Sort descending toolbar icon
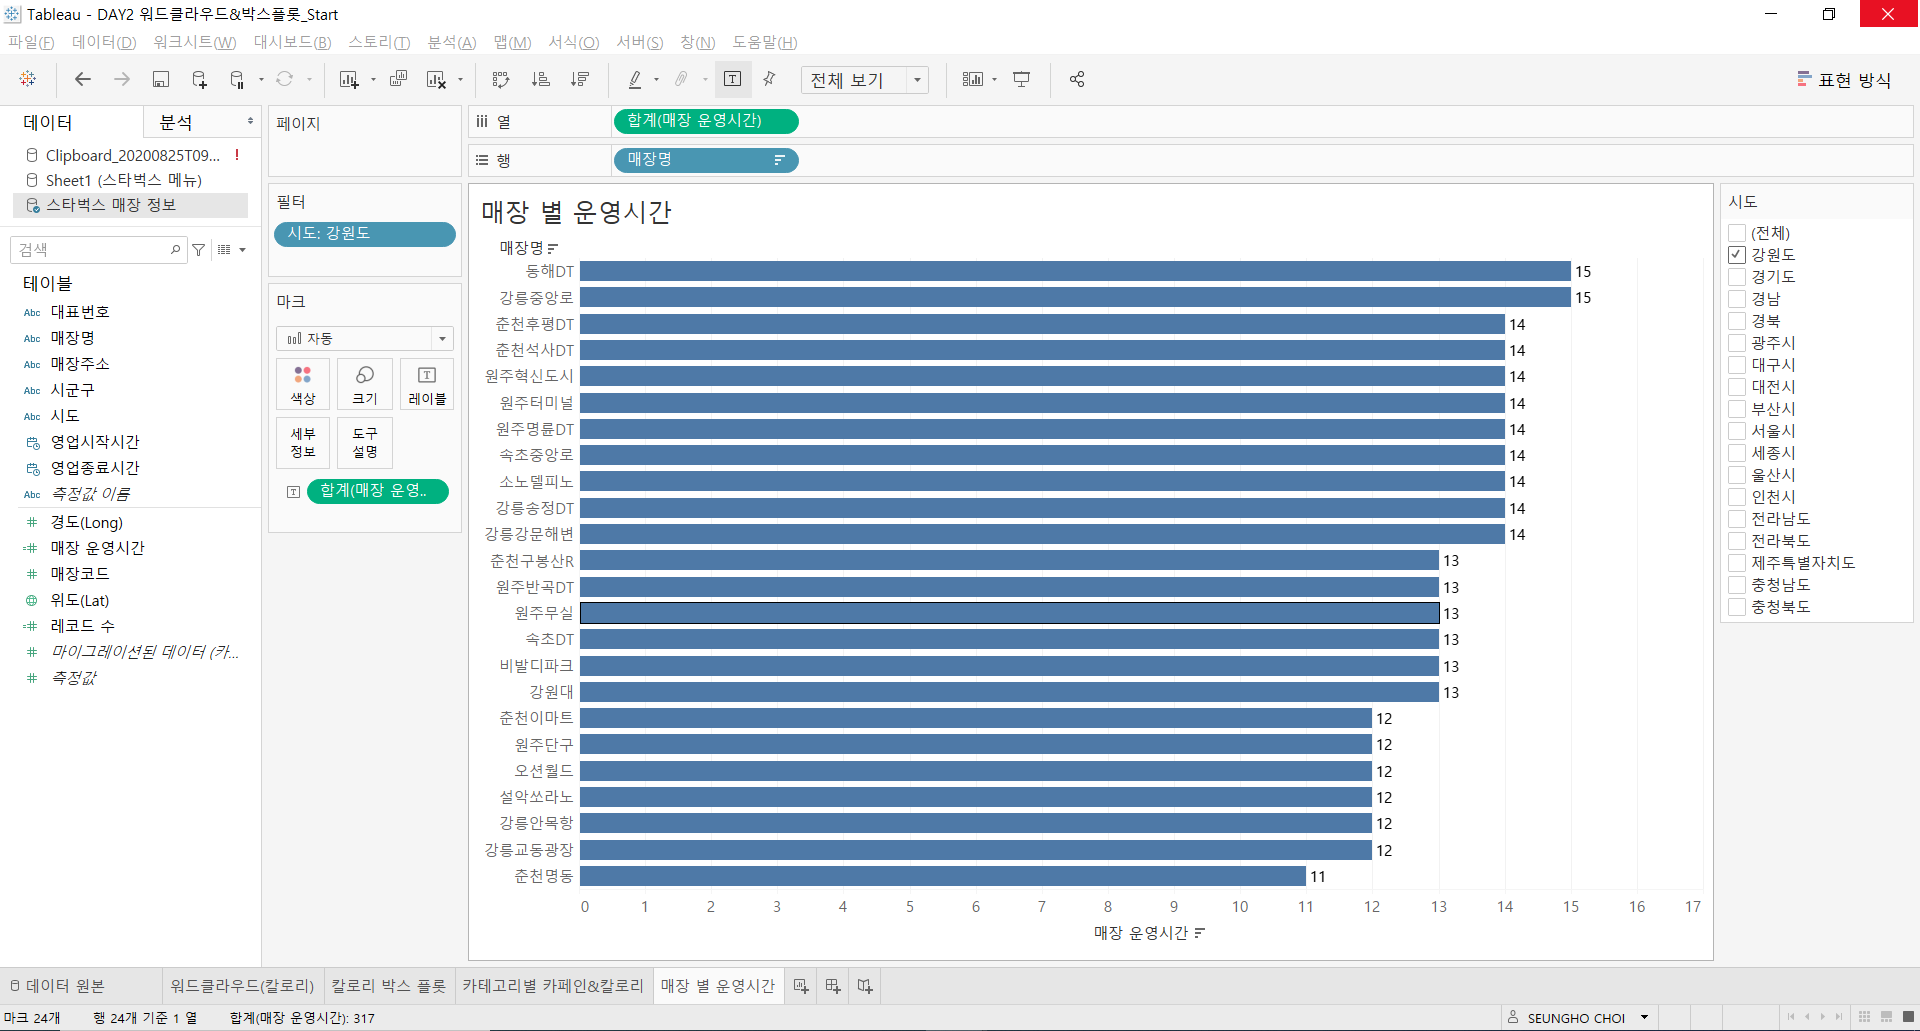The height and width of the screenshot is (1031, 1920). coord(579,79)
